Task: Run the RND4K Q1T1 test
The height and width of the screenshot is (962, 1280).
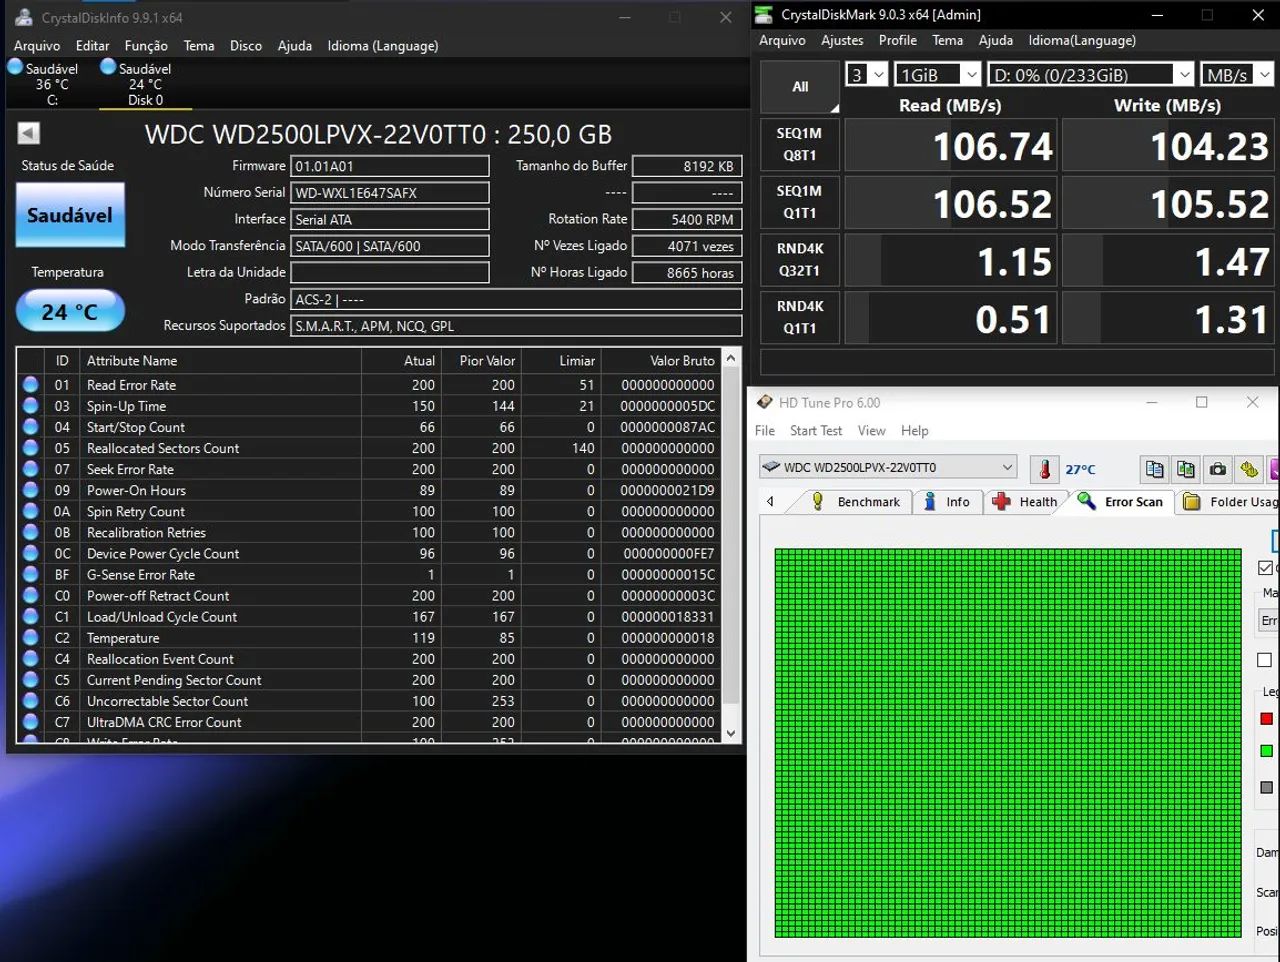Action: coord(800,317)
